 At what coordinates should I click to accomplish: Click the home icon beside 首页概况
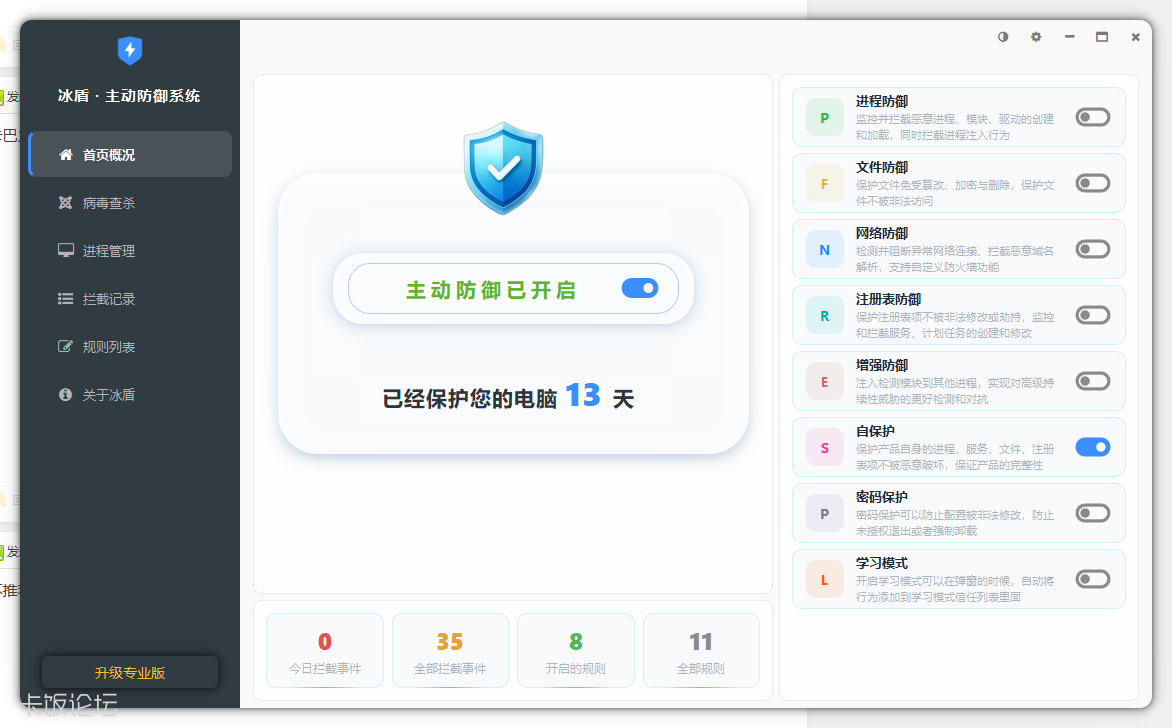[66, 155]
